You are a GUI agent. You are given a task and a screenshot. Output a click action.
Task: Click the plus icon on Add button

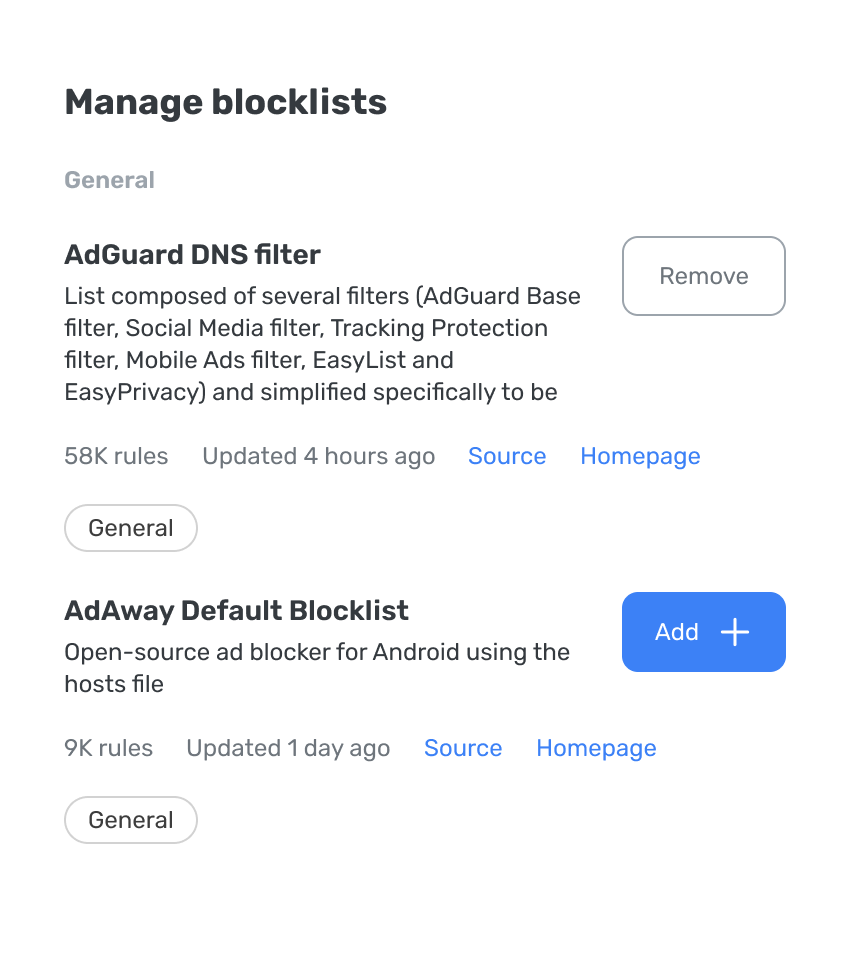tap(735, 632)
